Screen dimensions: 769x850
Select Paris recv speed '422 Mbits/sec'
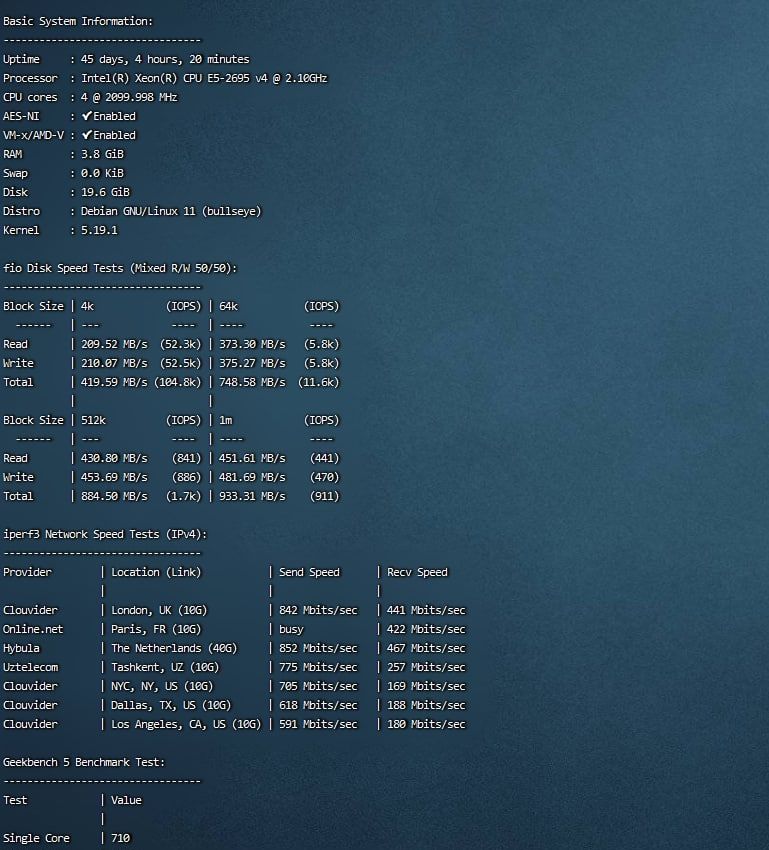(x=426, y=629)
